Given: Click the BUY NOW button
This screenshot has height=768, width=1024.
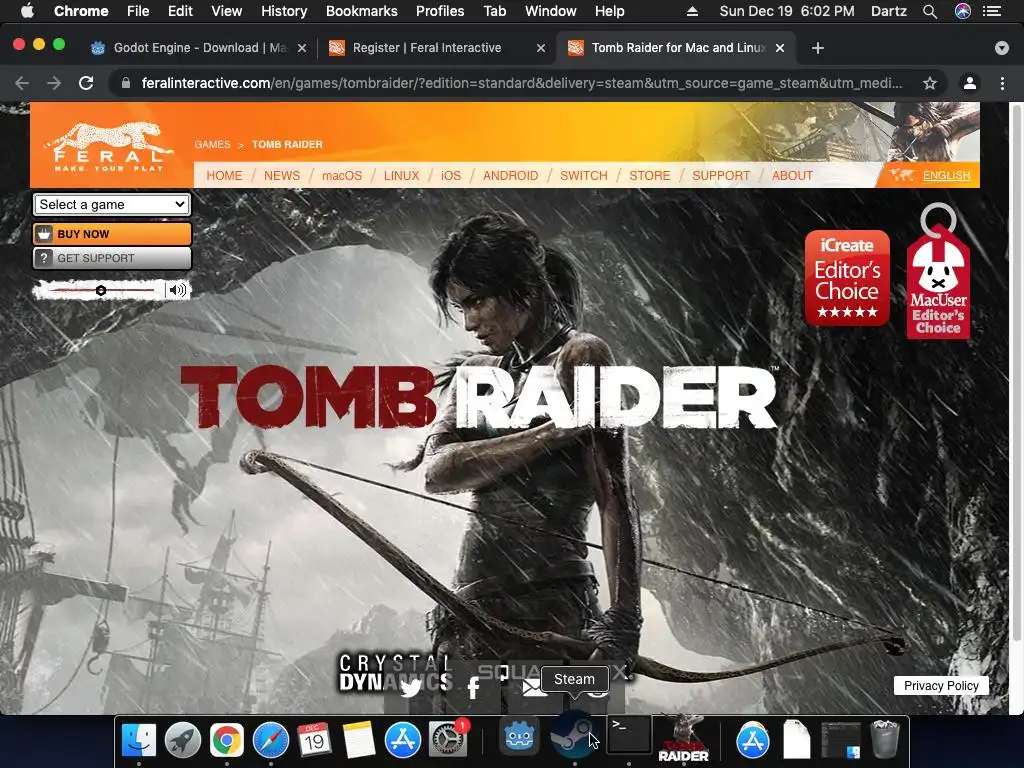Looking at the screenshot, I should click(x=112, y=234).
